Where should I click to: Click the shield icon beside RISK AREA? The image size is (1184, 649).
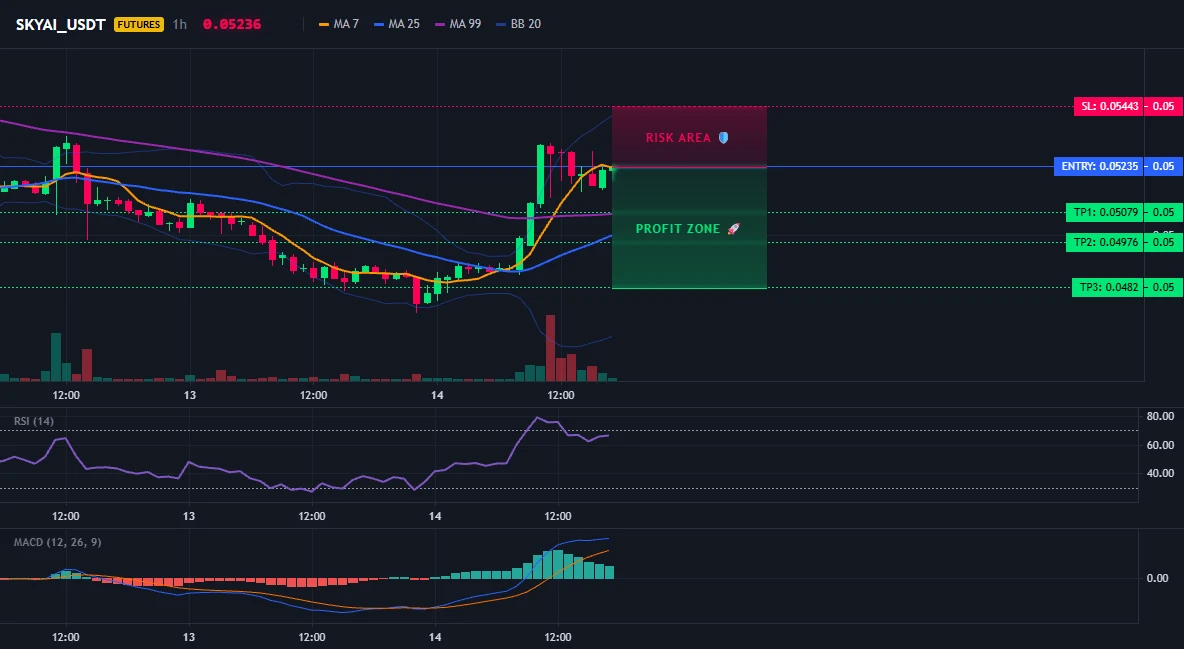(723, 138)
